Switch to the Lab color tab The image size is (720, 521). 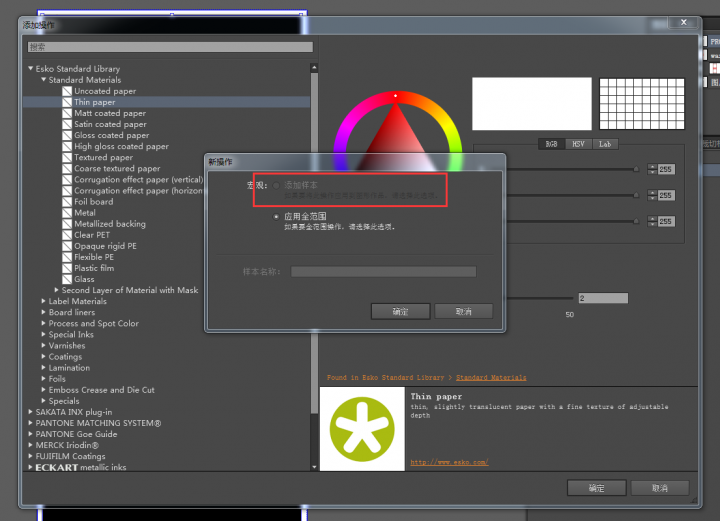[x=604, y=144]
